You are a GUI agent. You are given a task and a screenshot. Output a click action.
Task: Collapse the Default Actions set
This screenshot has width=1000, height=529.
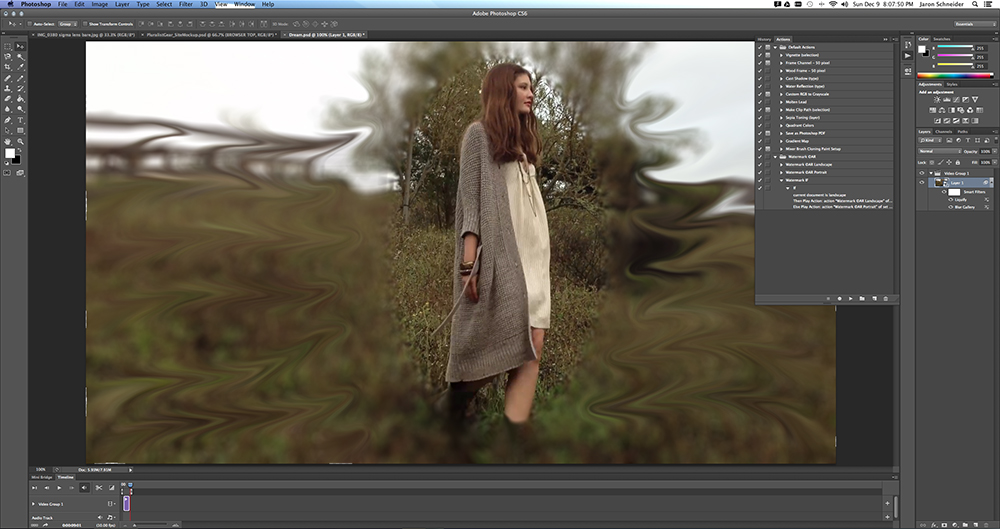[x=775, y=47]
